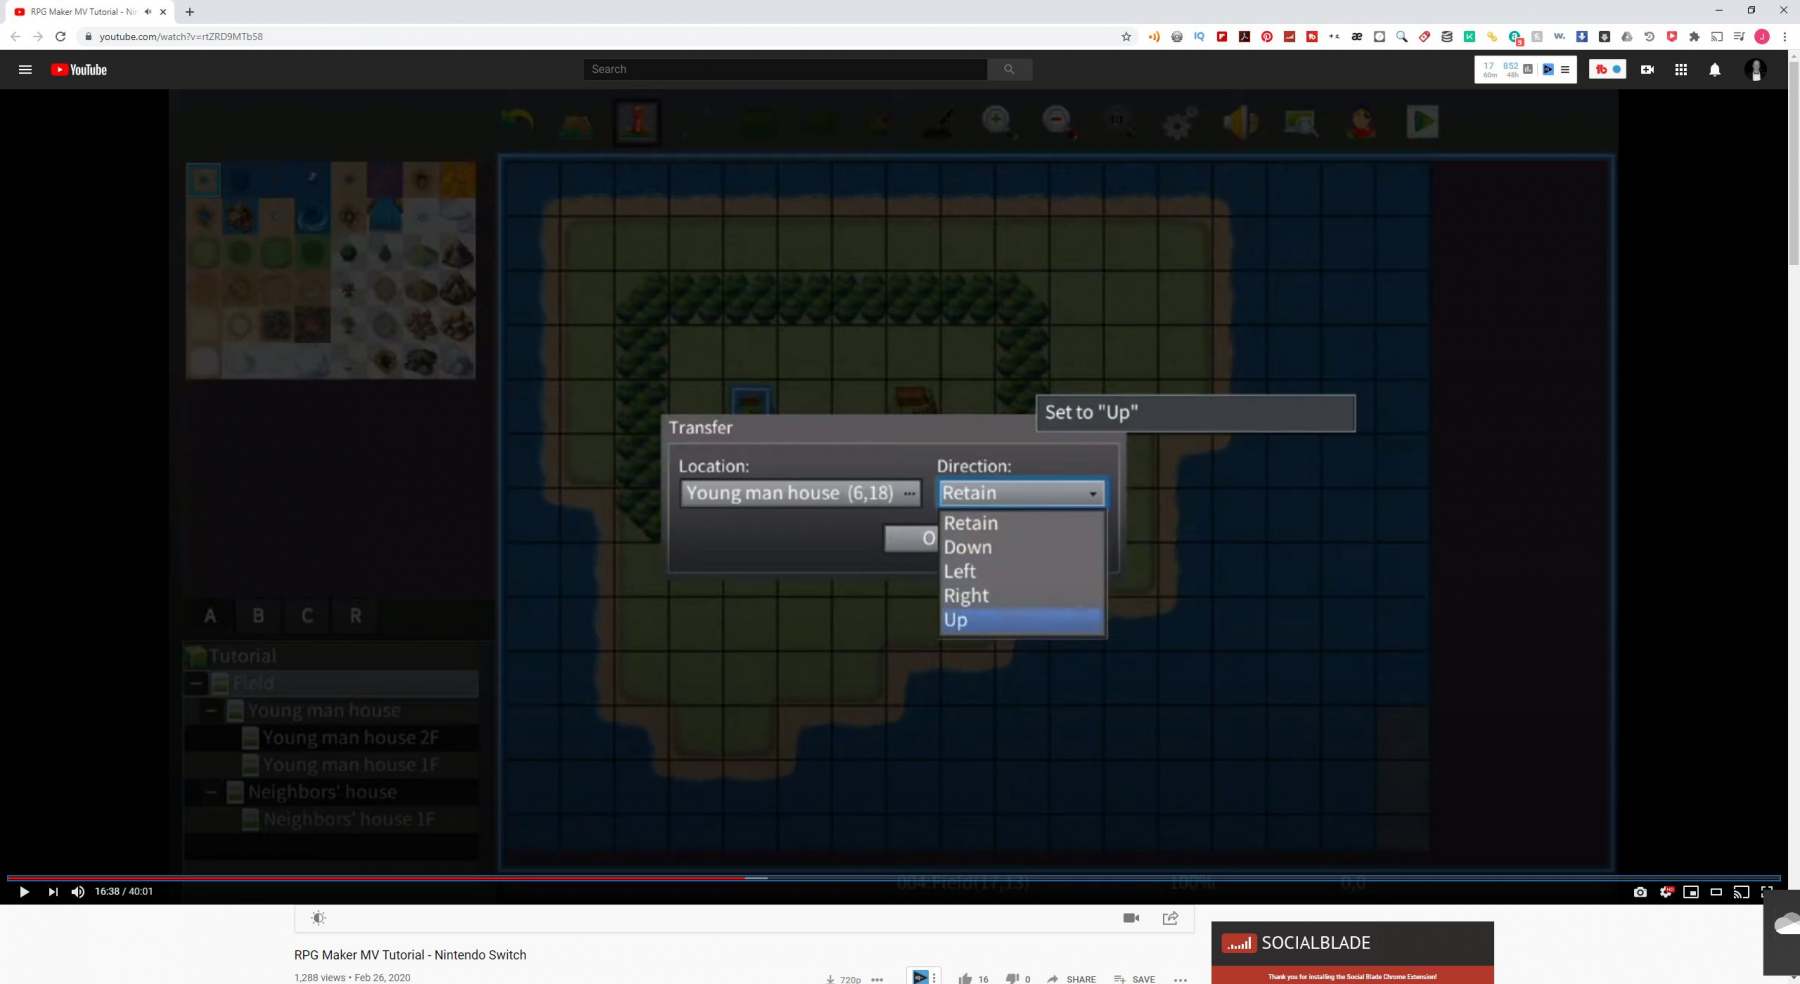Select Retain in the Direction list
Image resolution: width=1800 pixels, height=984 pixels.
coord(1022,523)
